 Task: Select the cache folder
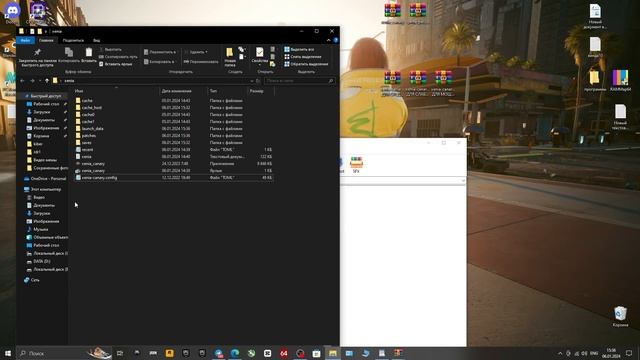[173, 100]
